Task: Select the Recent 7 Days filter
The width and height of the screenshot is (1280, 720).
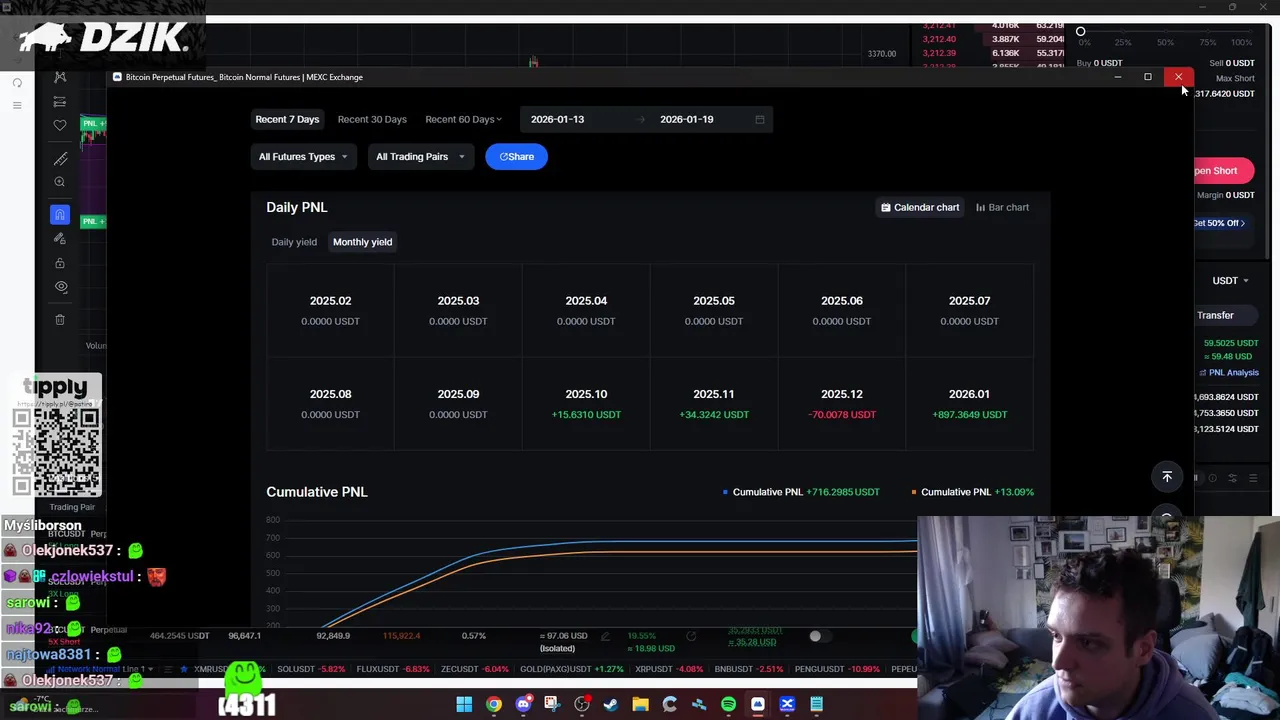Action: pyautogui.click(x=287, y=119)
